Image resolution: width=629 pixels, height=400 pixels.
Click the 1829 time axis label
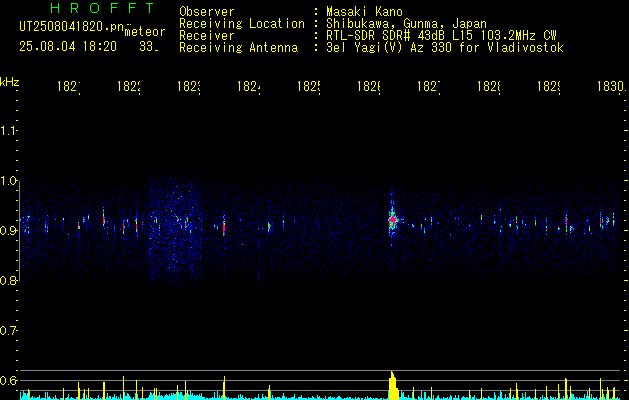549,86
